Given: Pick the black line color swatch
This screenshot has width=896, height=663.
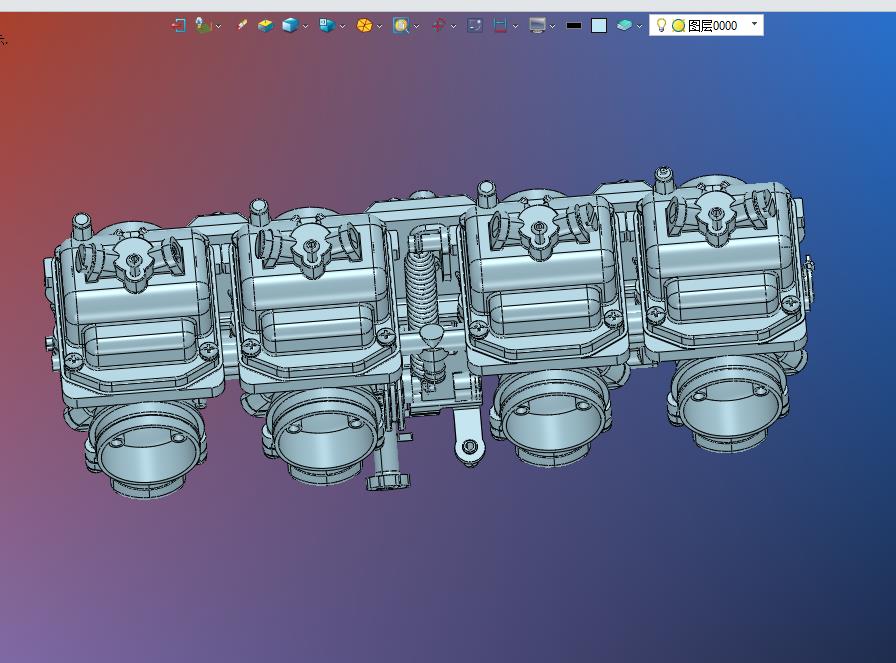Looking at the screenshot, I should point(574,25).
